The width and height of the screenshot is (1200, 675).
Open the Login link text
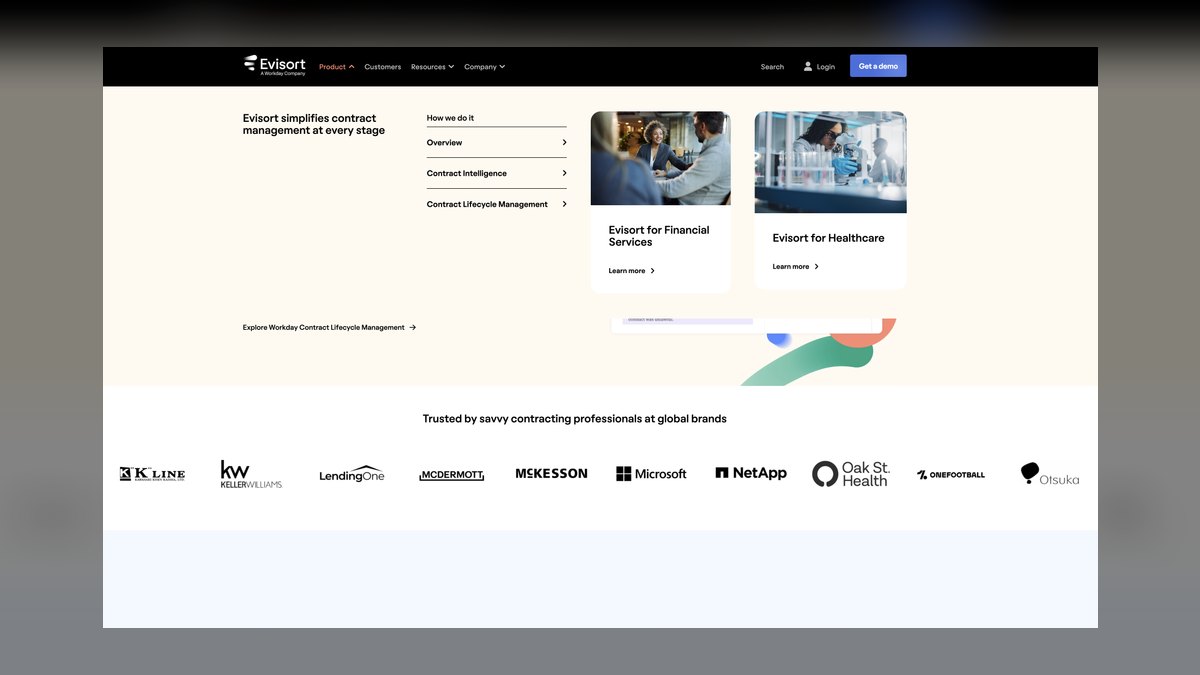[826, 67]
